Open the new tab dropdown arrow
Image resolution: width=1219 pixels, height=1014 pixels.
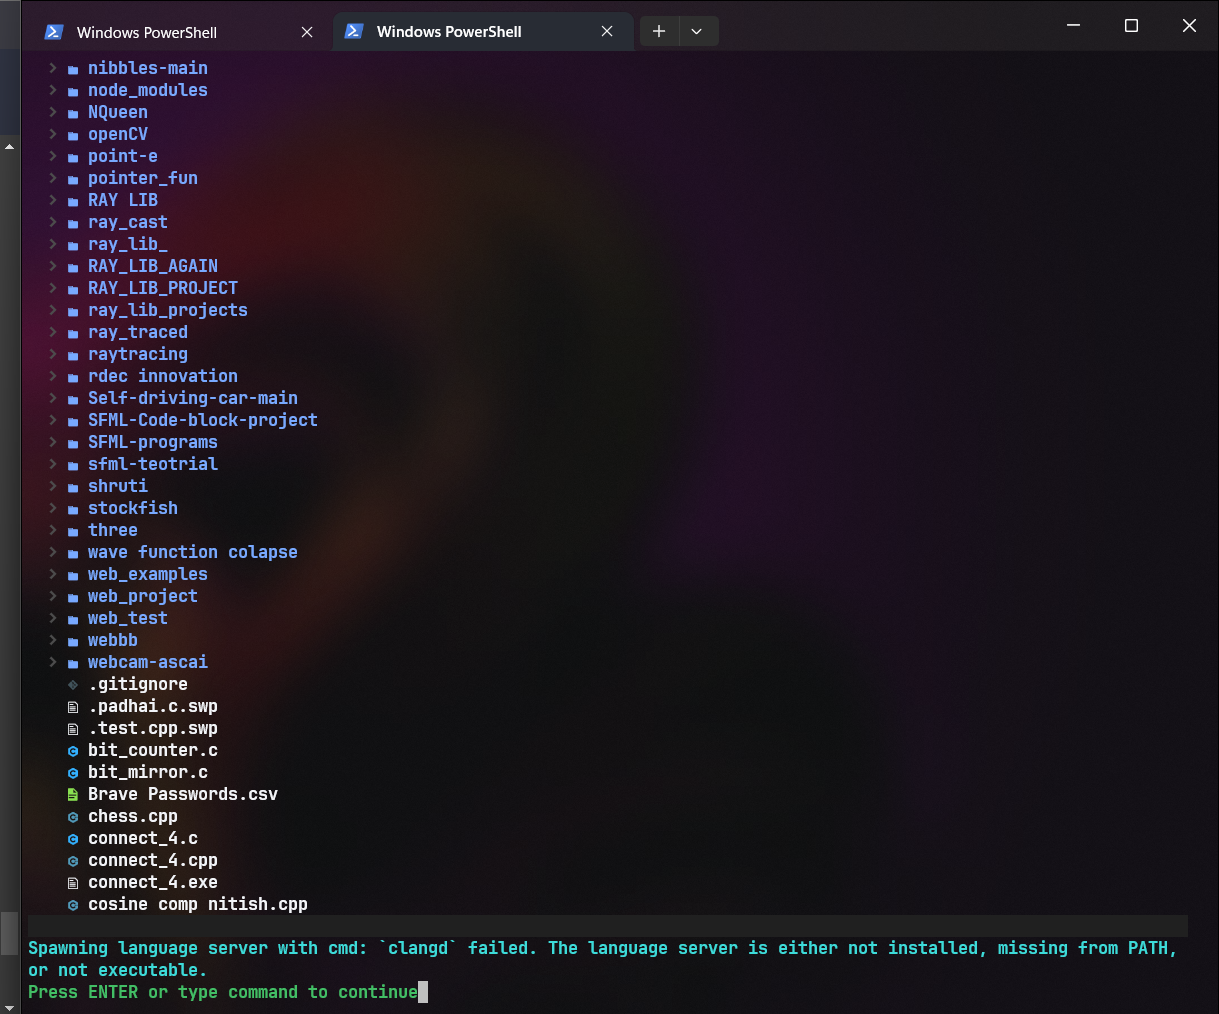pos(697,31)
